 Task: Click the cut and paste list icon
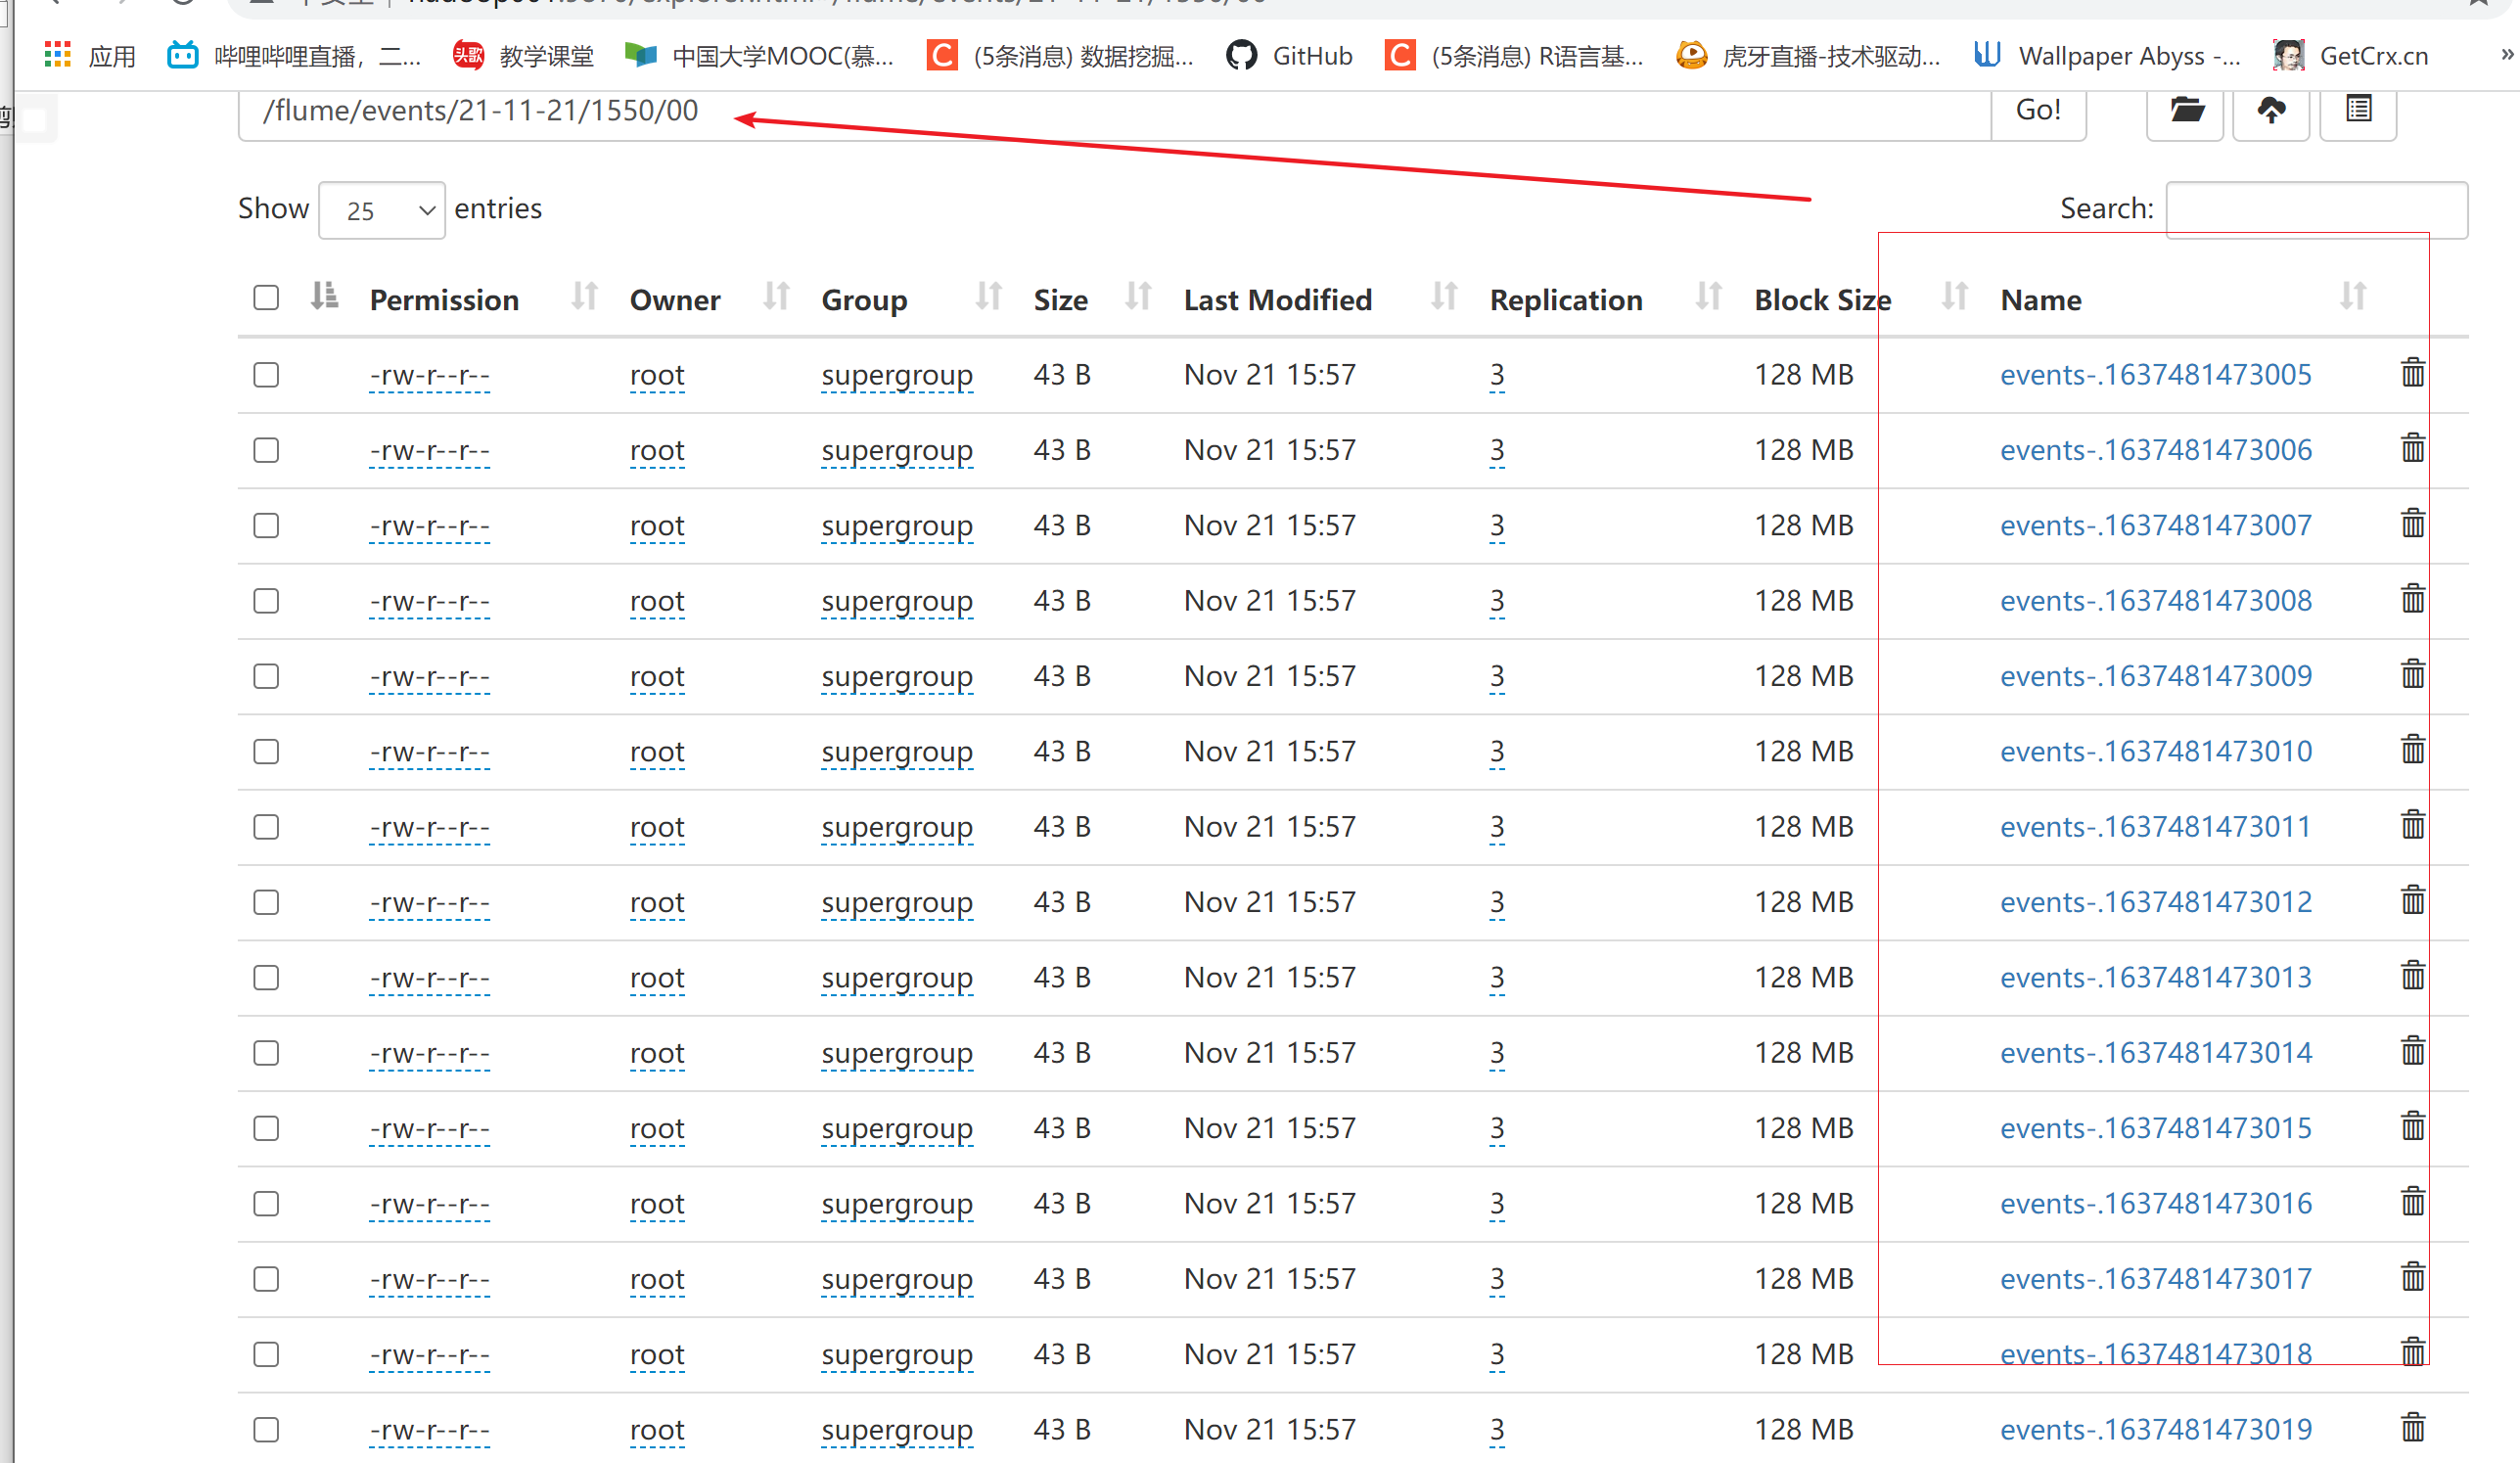(2358, 110)
